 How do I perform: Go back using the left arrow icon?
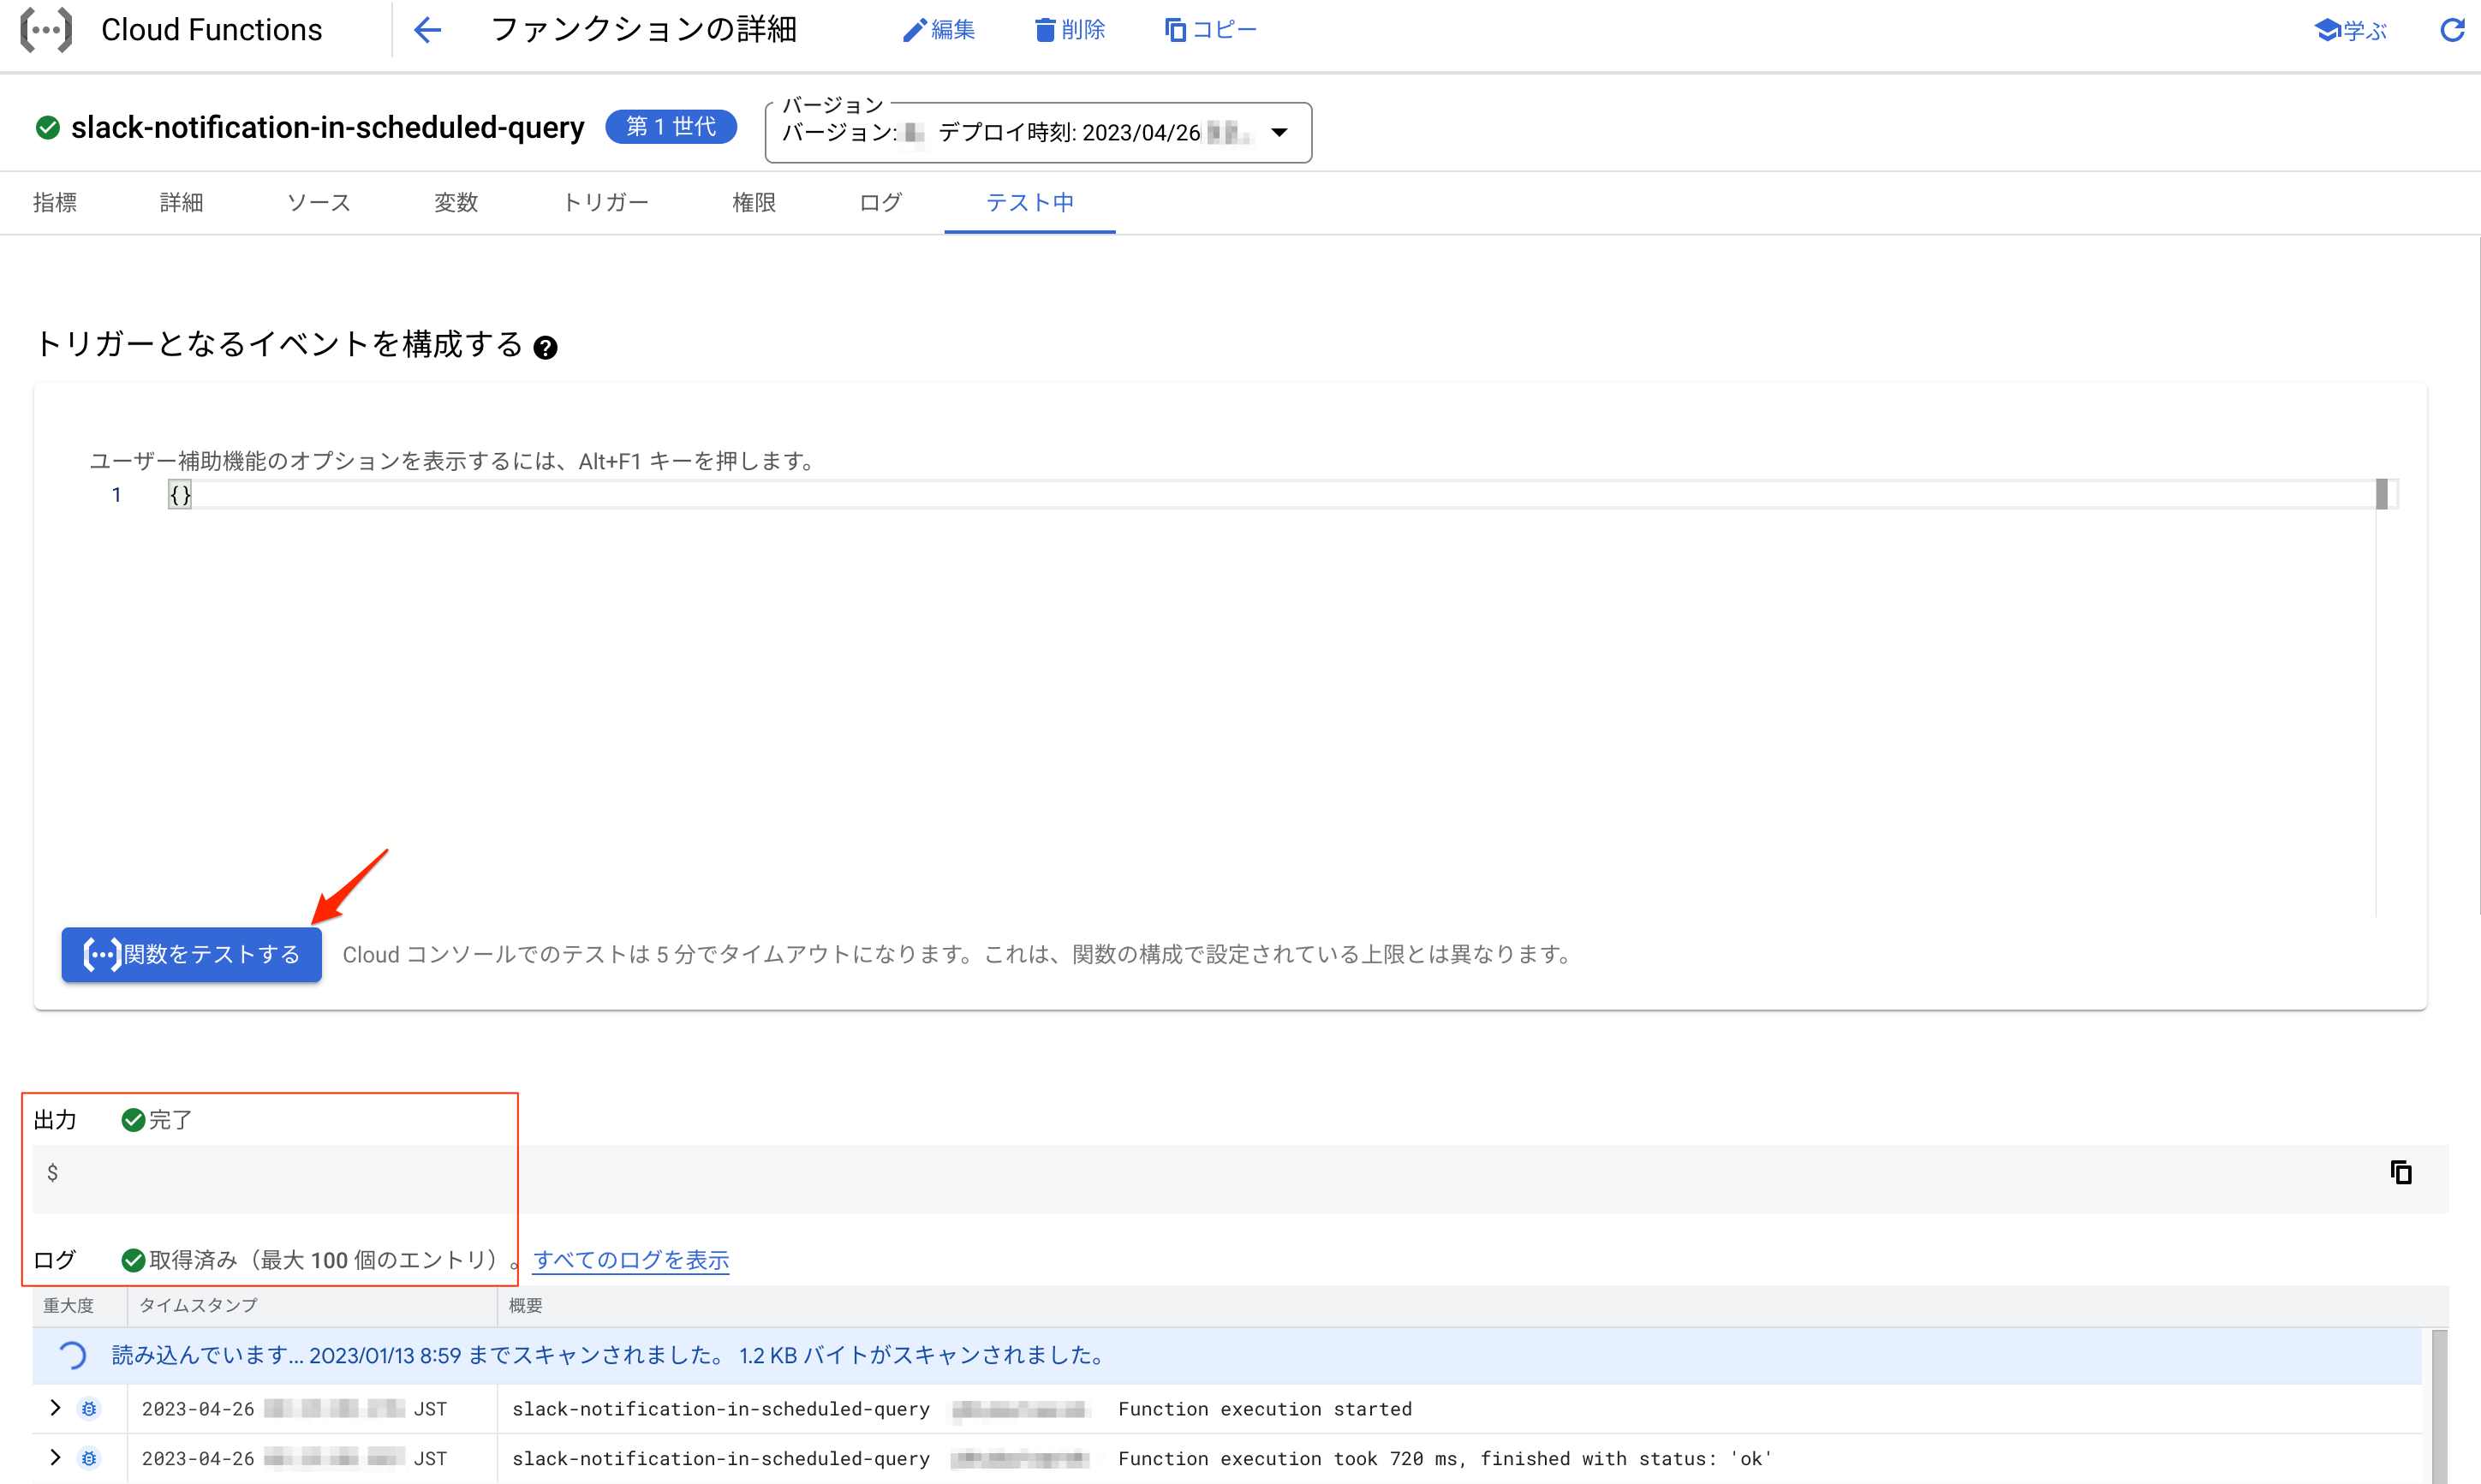427,30
